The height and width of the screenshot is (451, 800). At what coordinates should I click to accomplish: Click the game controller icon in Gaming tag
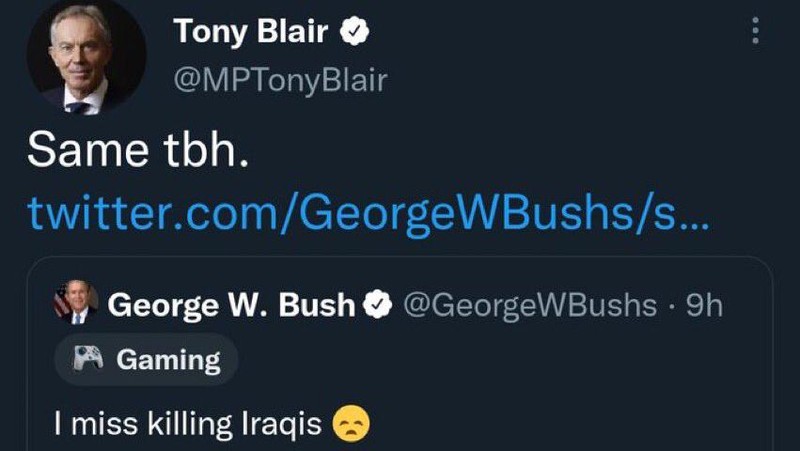click(x=91, y=359)
